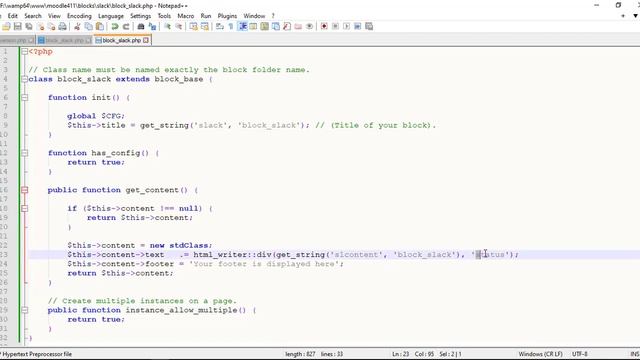
Task: Collapse the instance_allow_multiple() fold marker
Action: pyautogui.click(x=24, y=310)
